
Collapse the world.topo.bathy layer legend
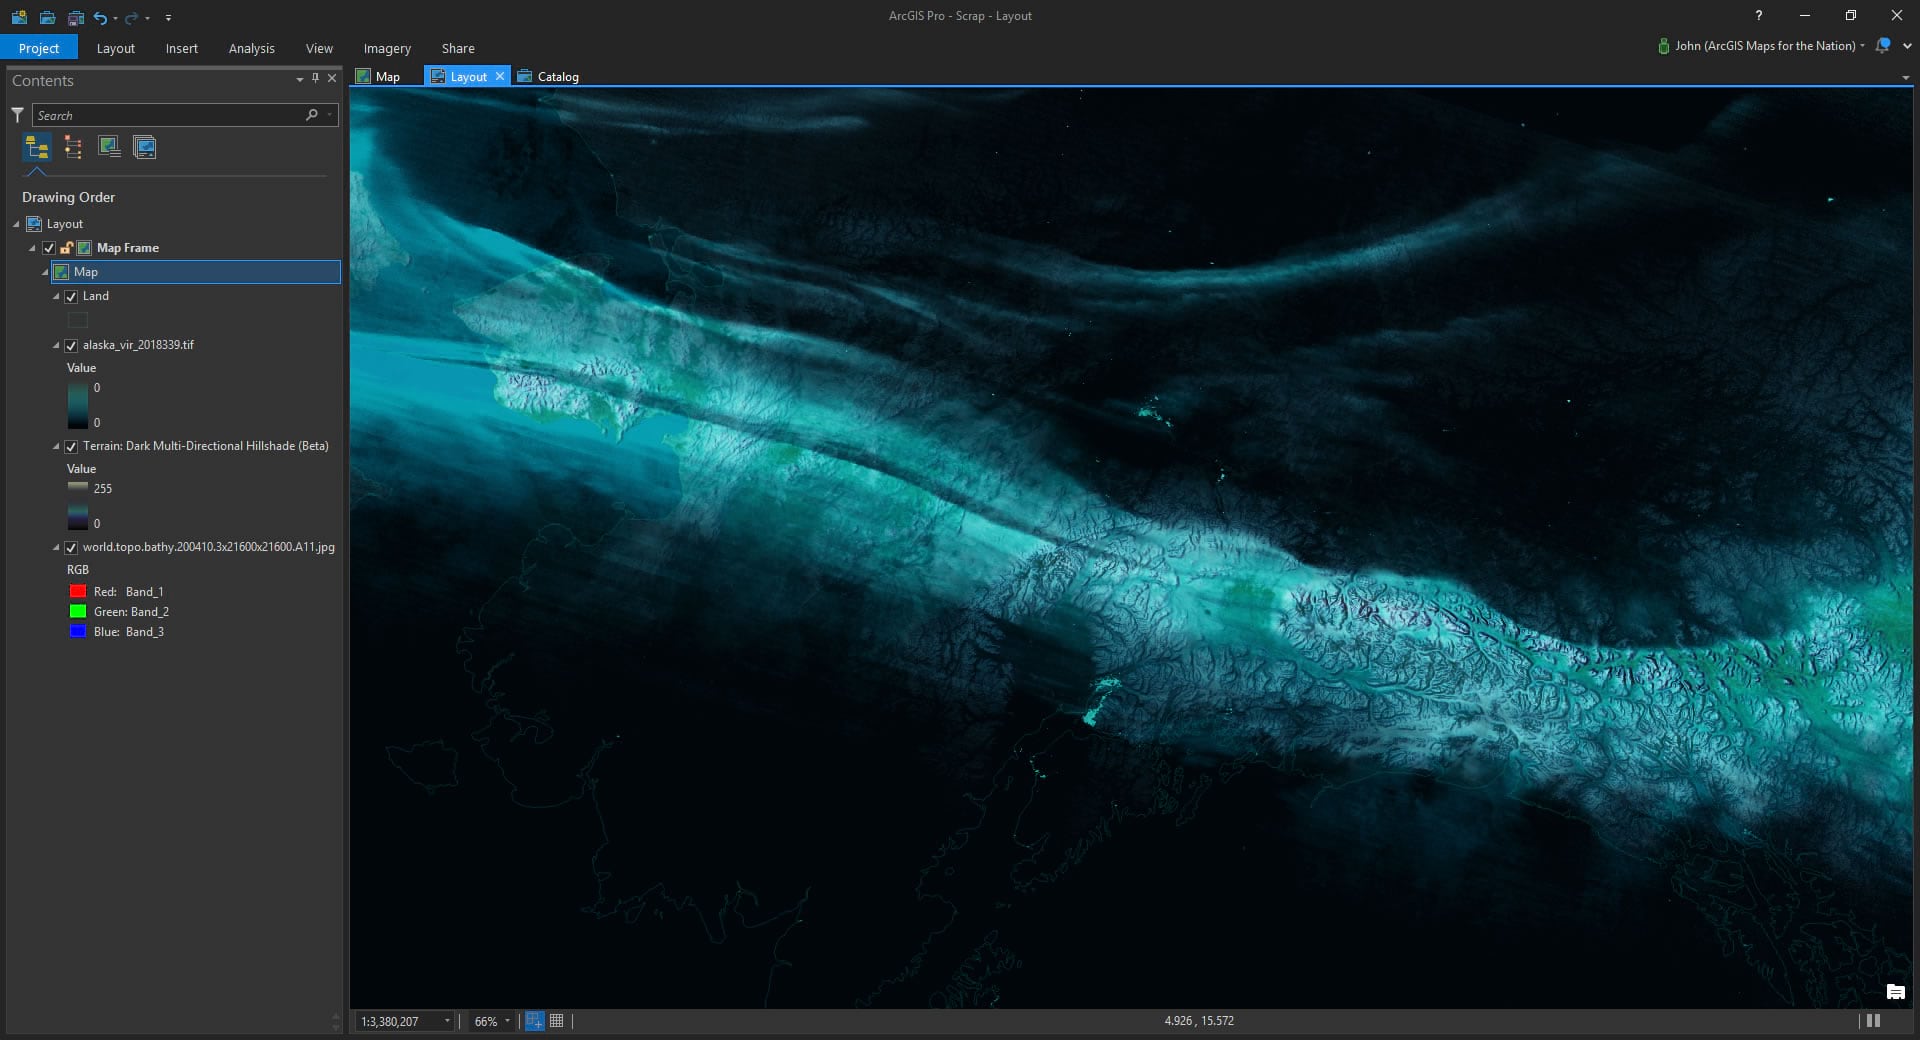[56, 548]
